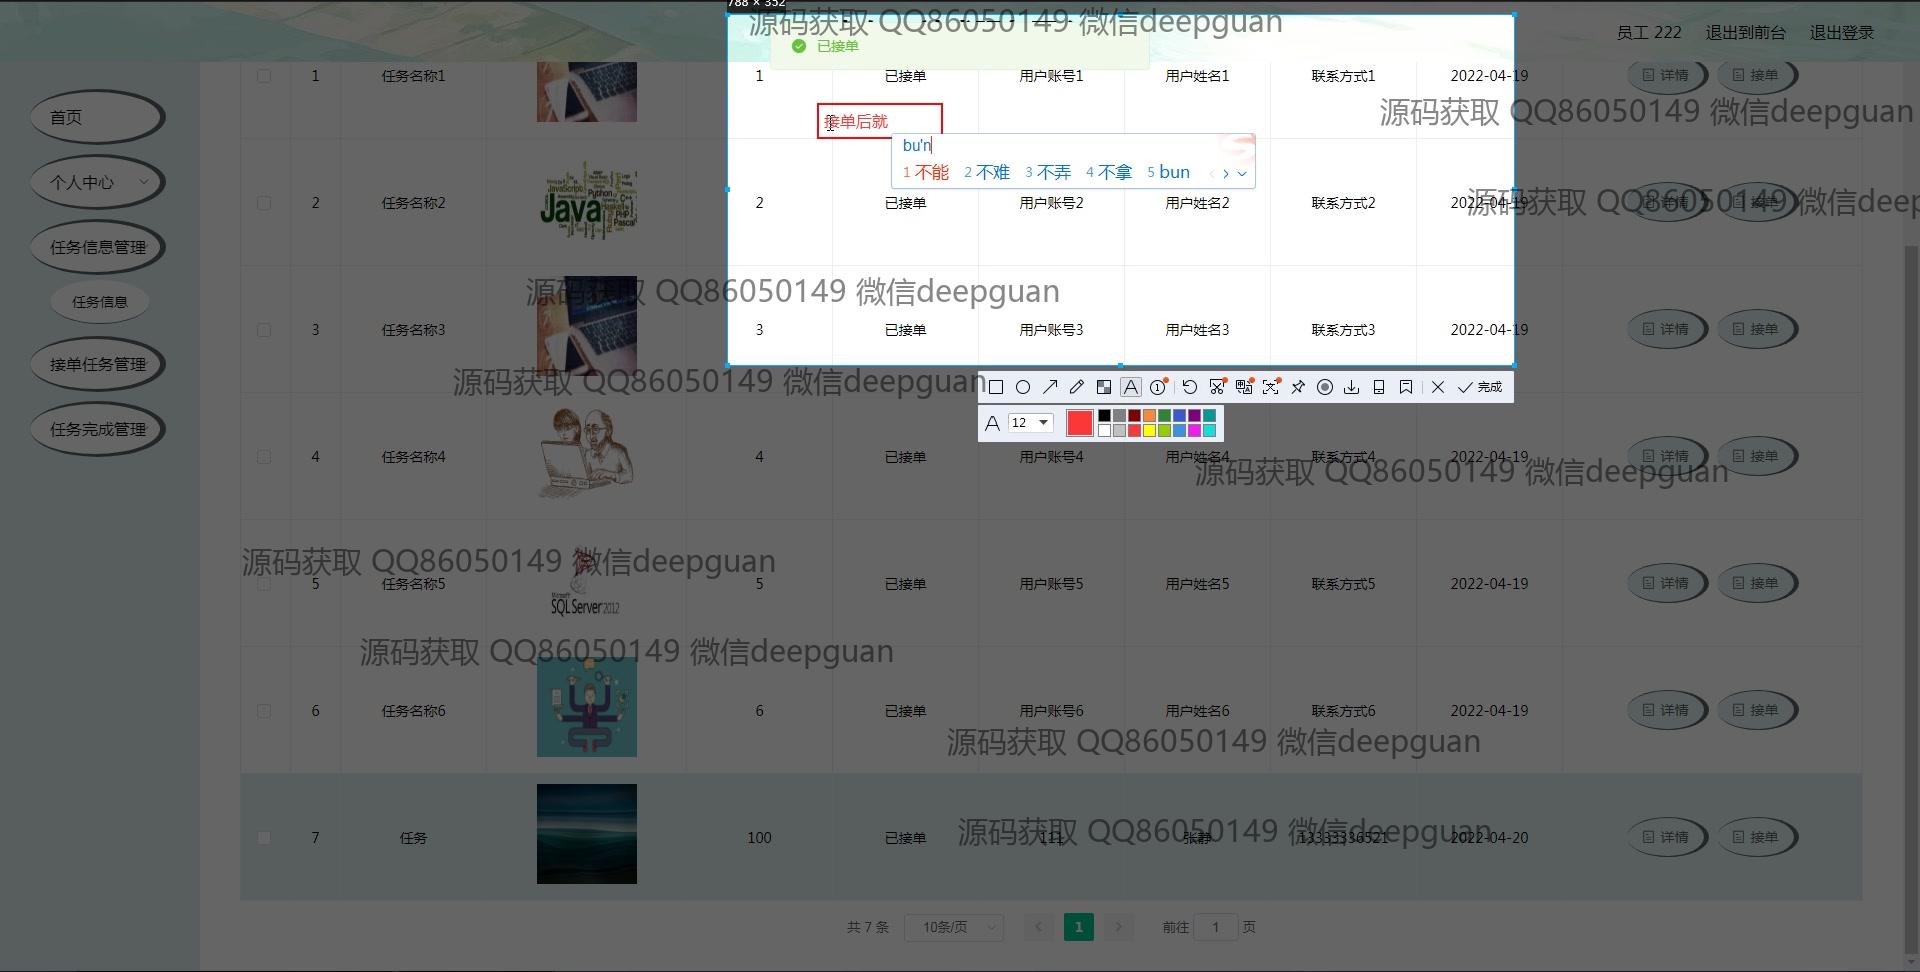The image size is (1920, 972).
Task: Open 接单任务管理 in sidebar
Action: (97, 364)
